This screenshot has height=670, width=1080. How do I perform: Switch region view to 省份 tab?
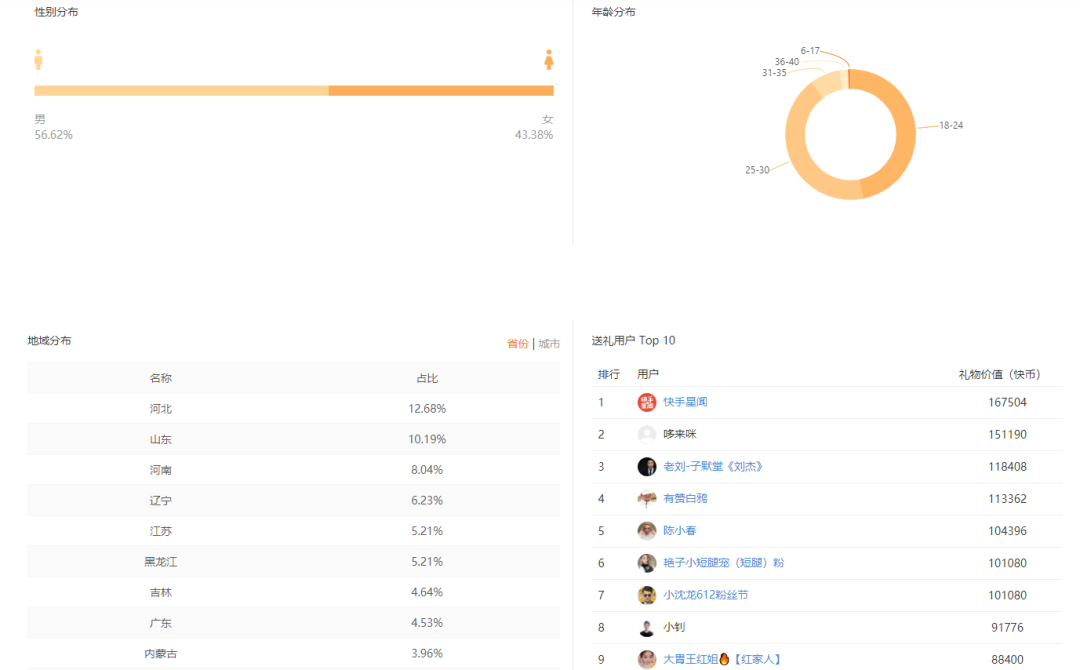517,344
